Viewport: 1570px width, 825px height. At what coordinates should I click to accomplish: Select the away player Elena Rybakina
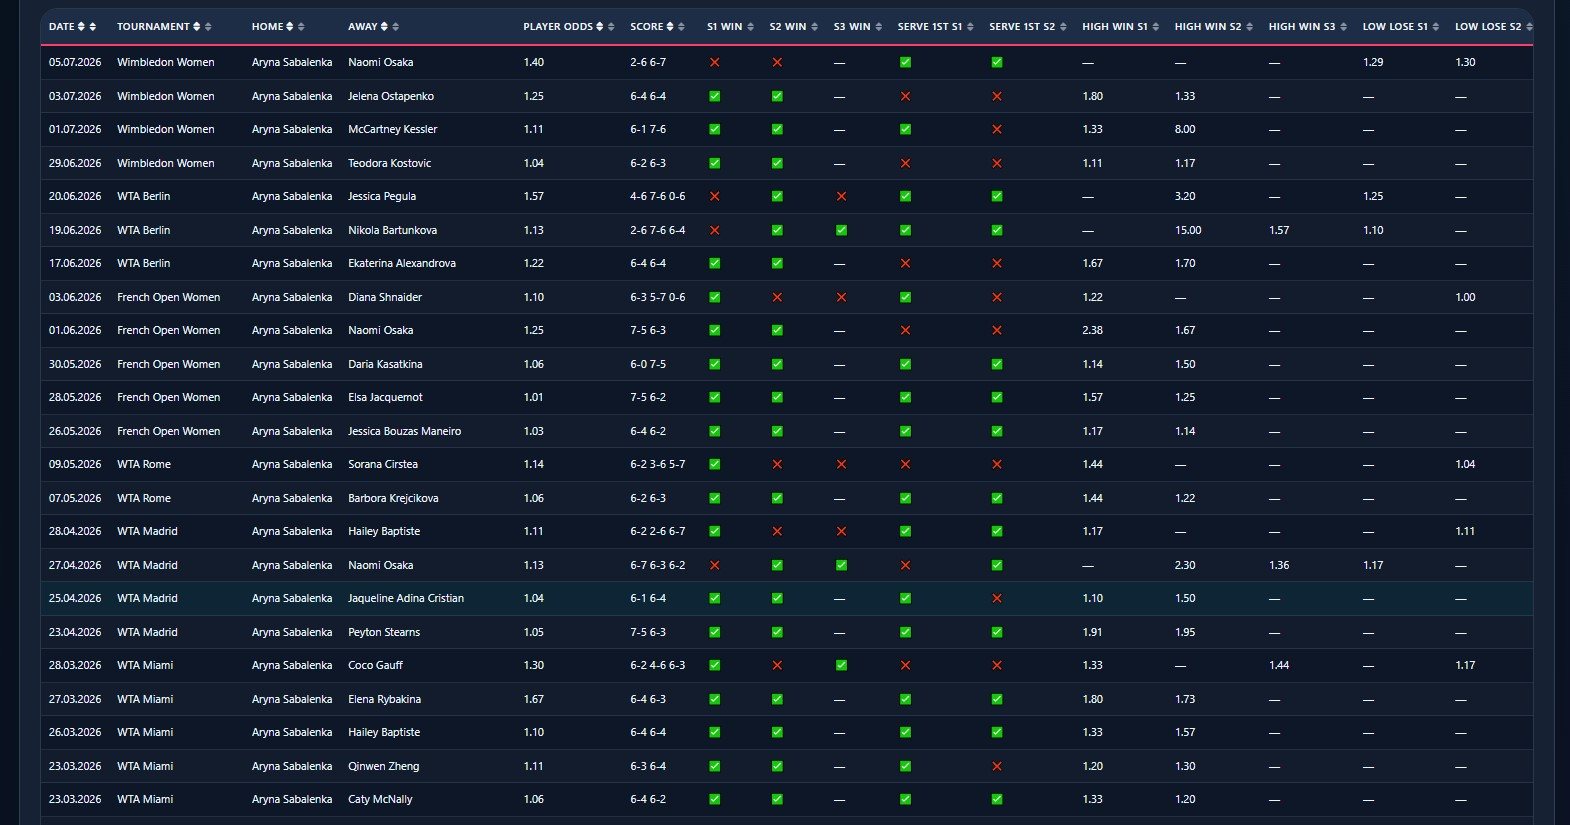click(384, 699)
